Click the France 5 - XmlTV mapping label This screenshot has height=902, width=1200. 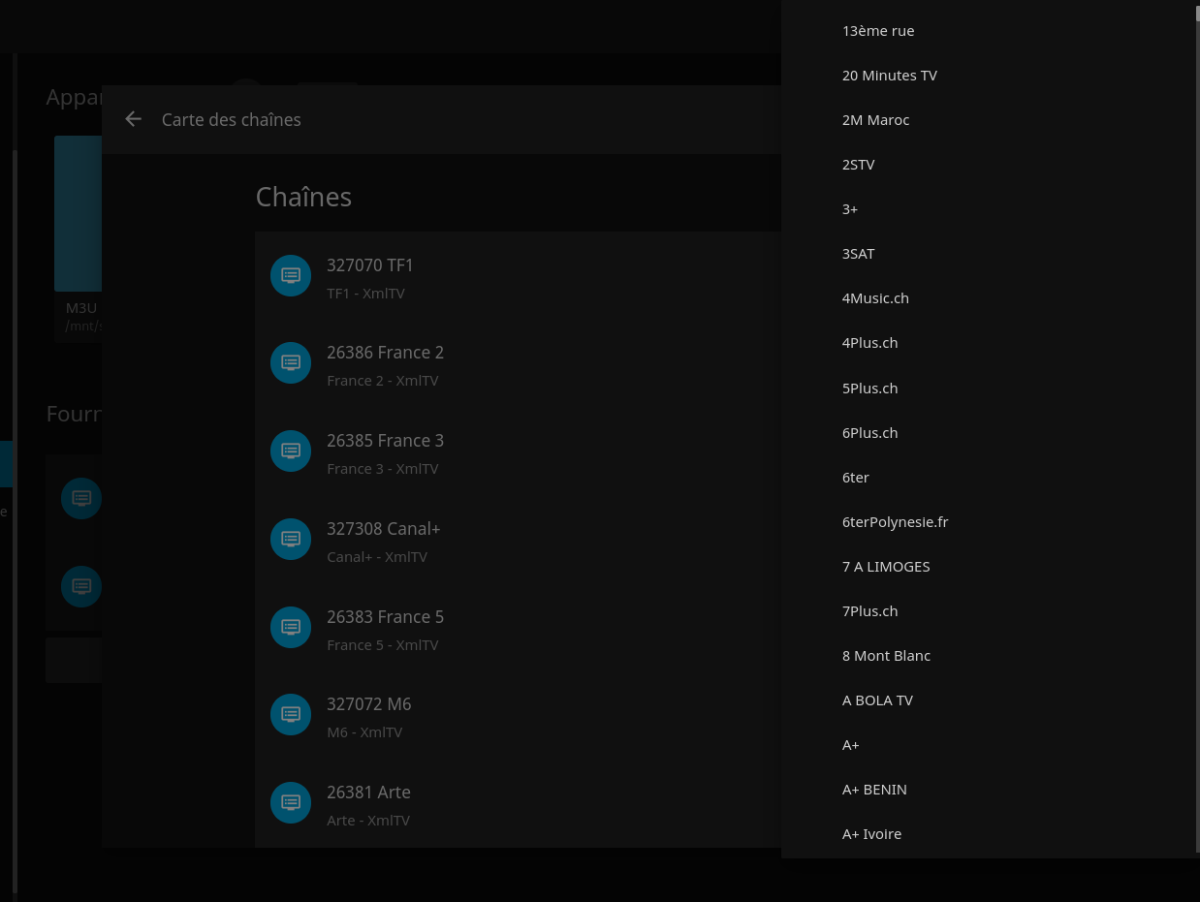click(x=382, y=645)
